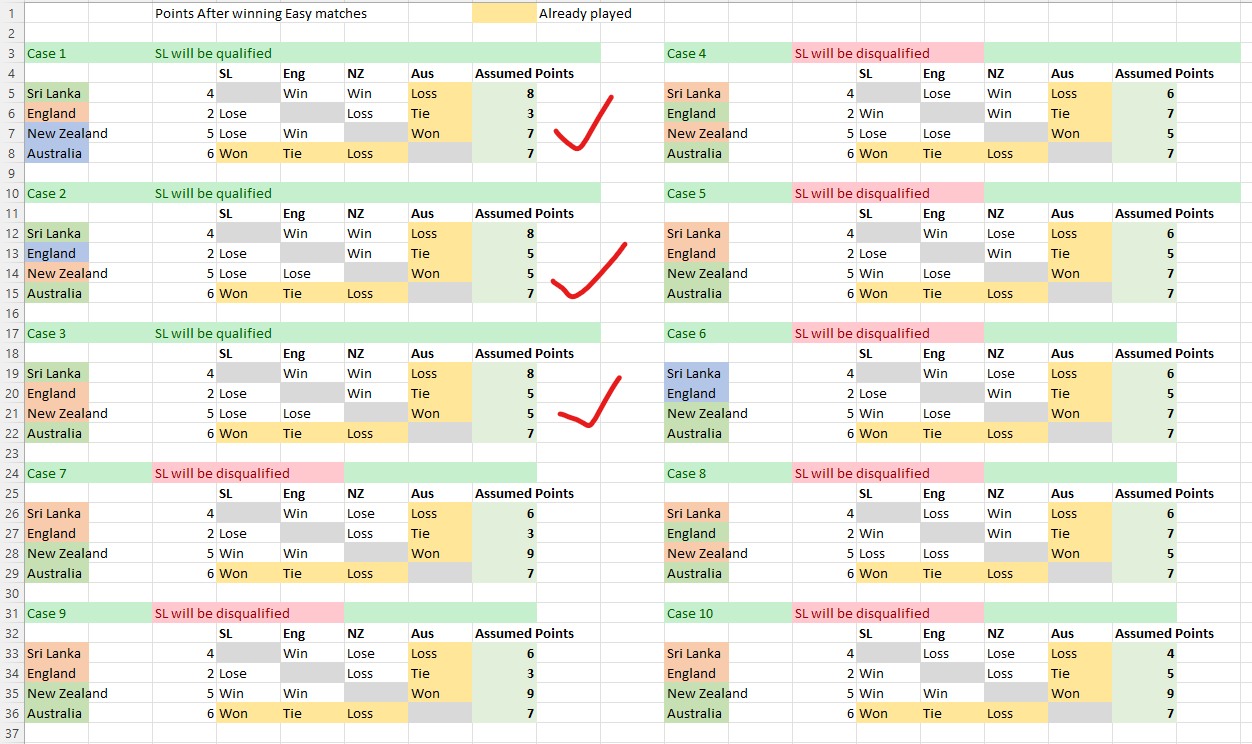Click blue 'Australia' cell in Case 1

[x=57, y=153]
